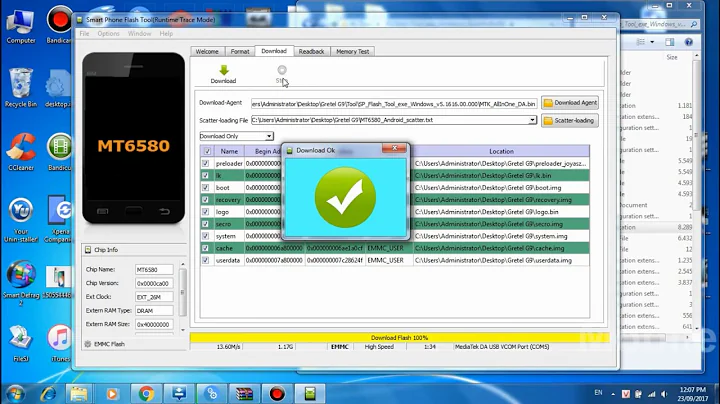This screenshot has width=720, height=404.
Task: Click the green Download arrow icon
Action: click(224, 70)
